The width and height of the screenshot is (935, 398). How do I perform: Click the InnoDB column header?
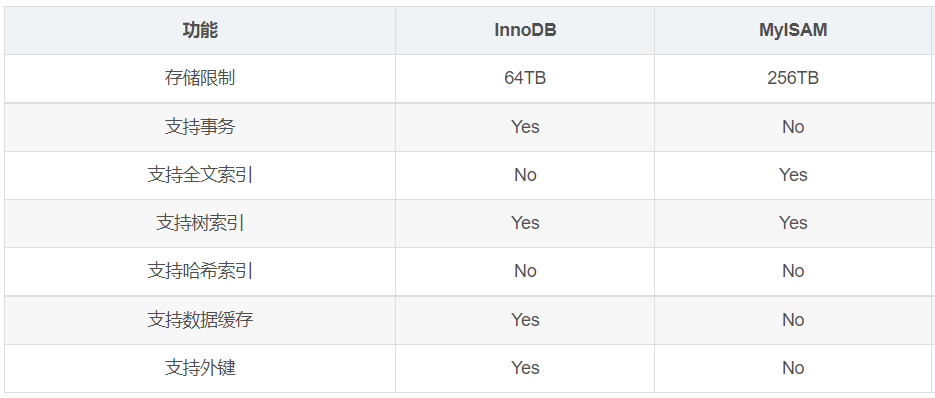click(525, 30)
